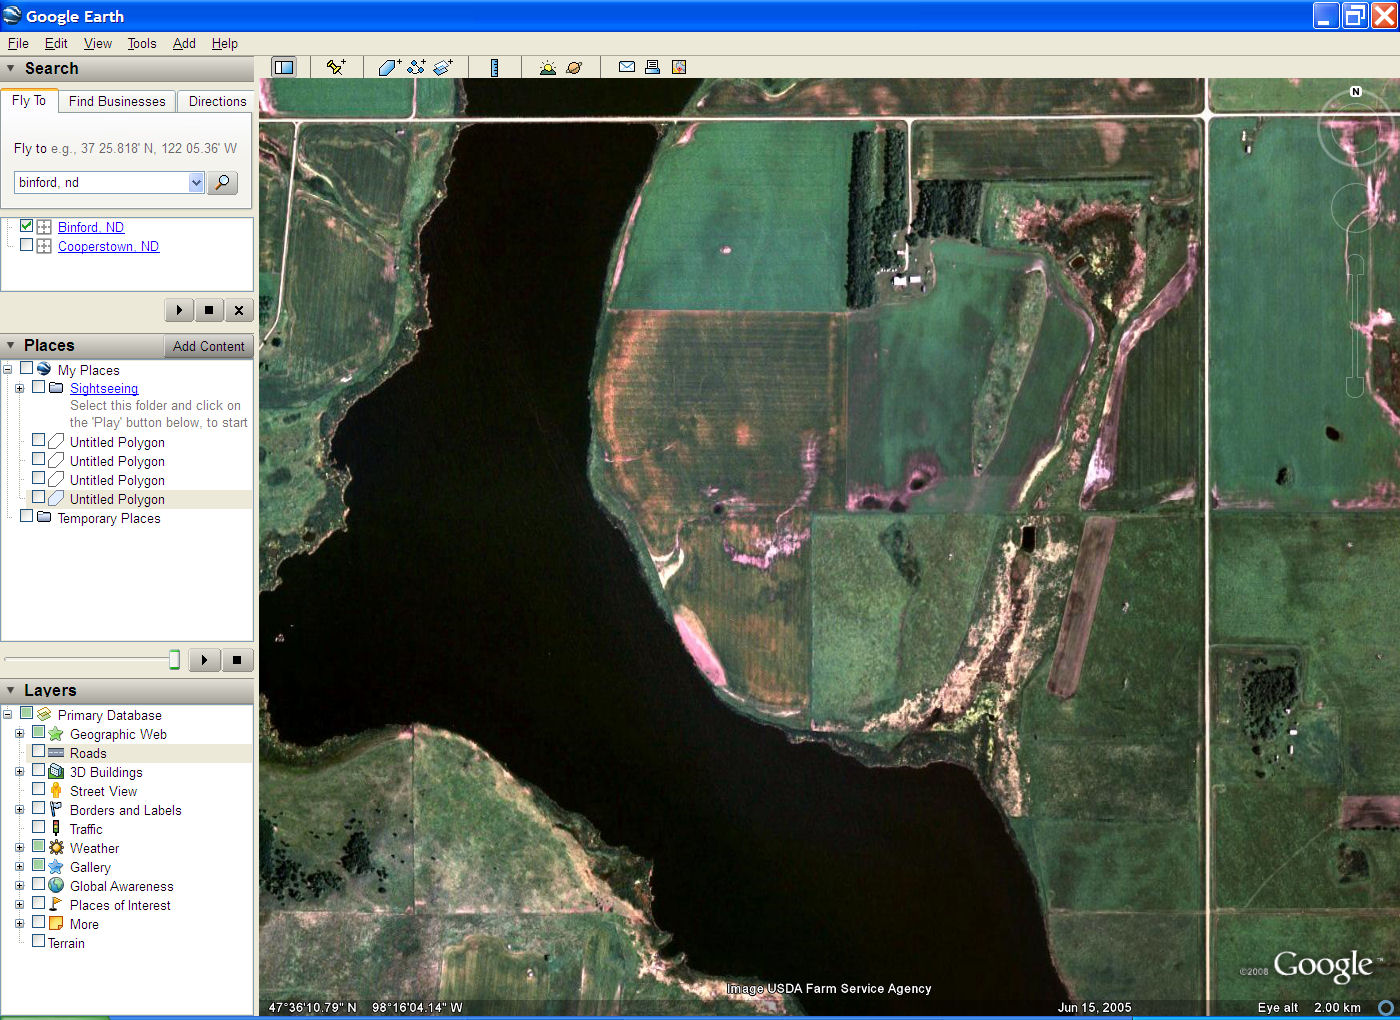Open the Ruler measuring tool
The image size is (1400, 1020).
pyautogui.click(x=494, y=67)
